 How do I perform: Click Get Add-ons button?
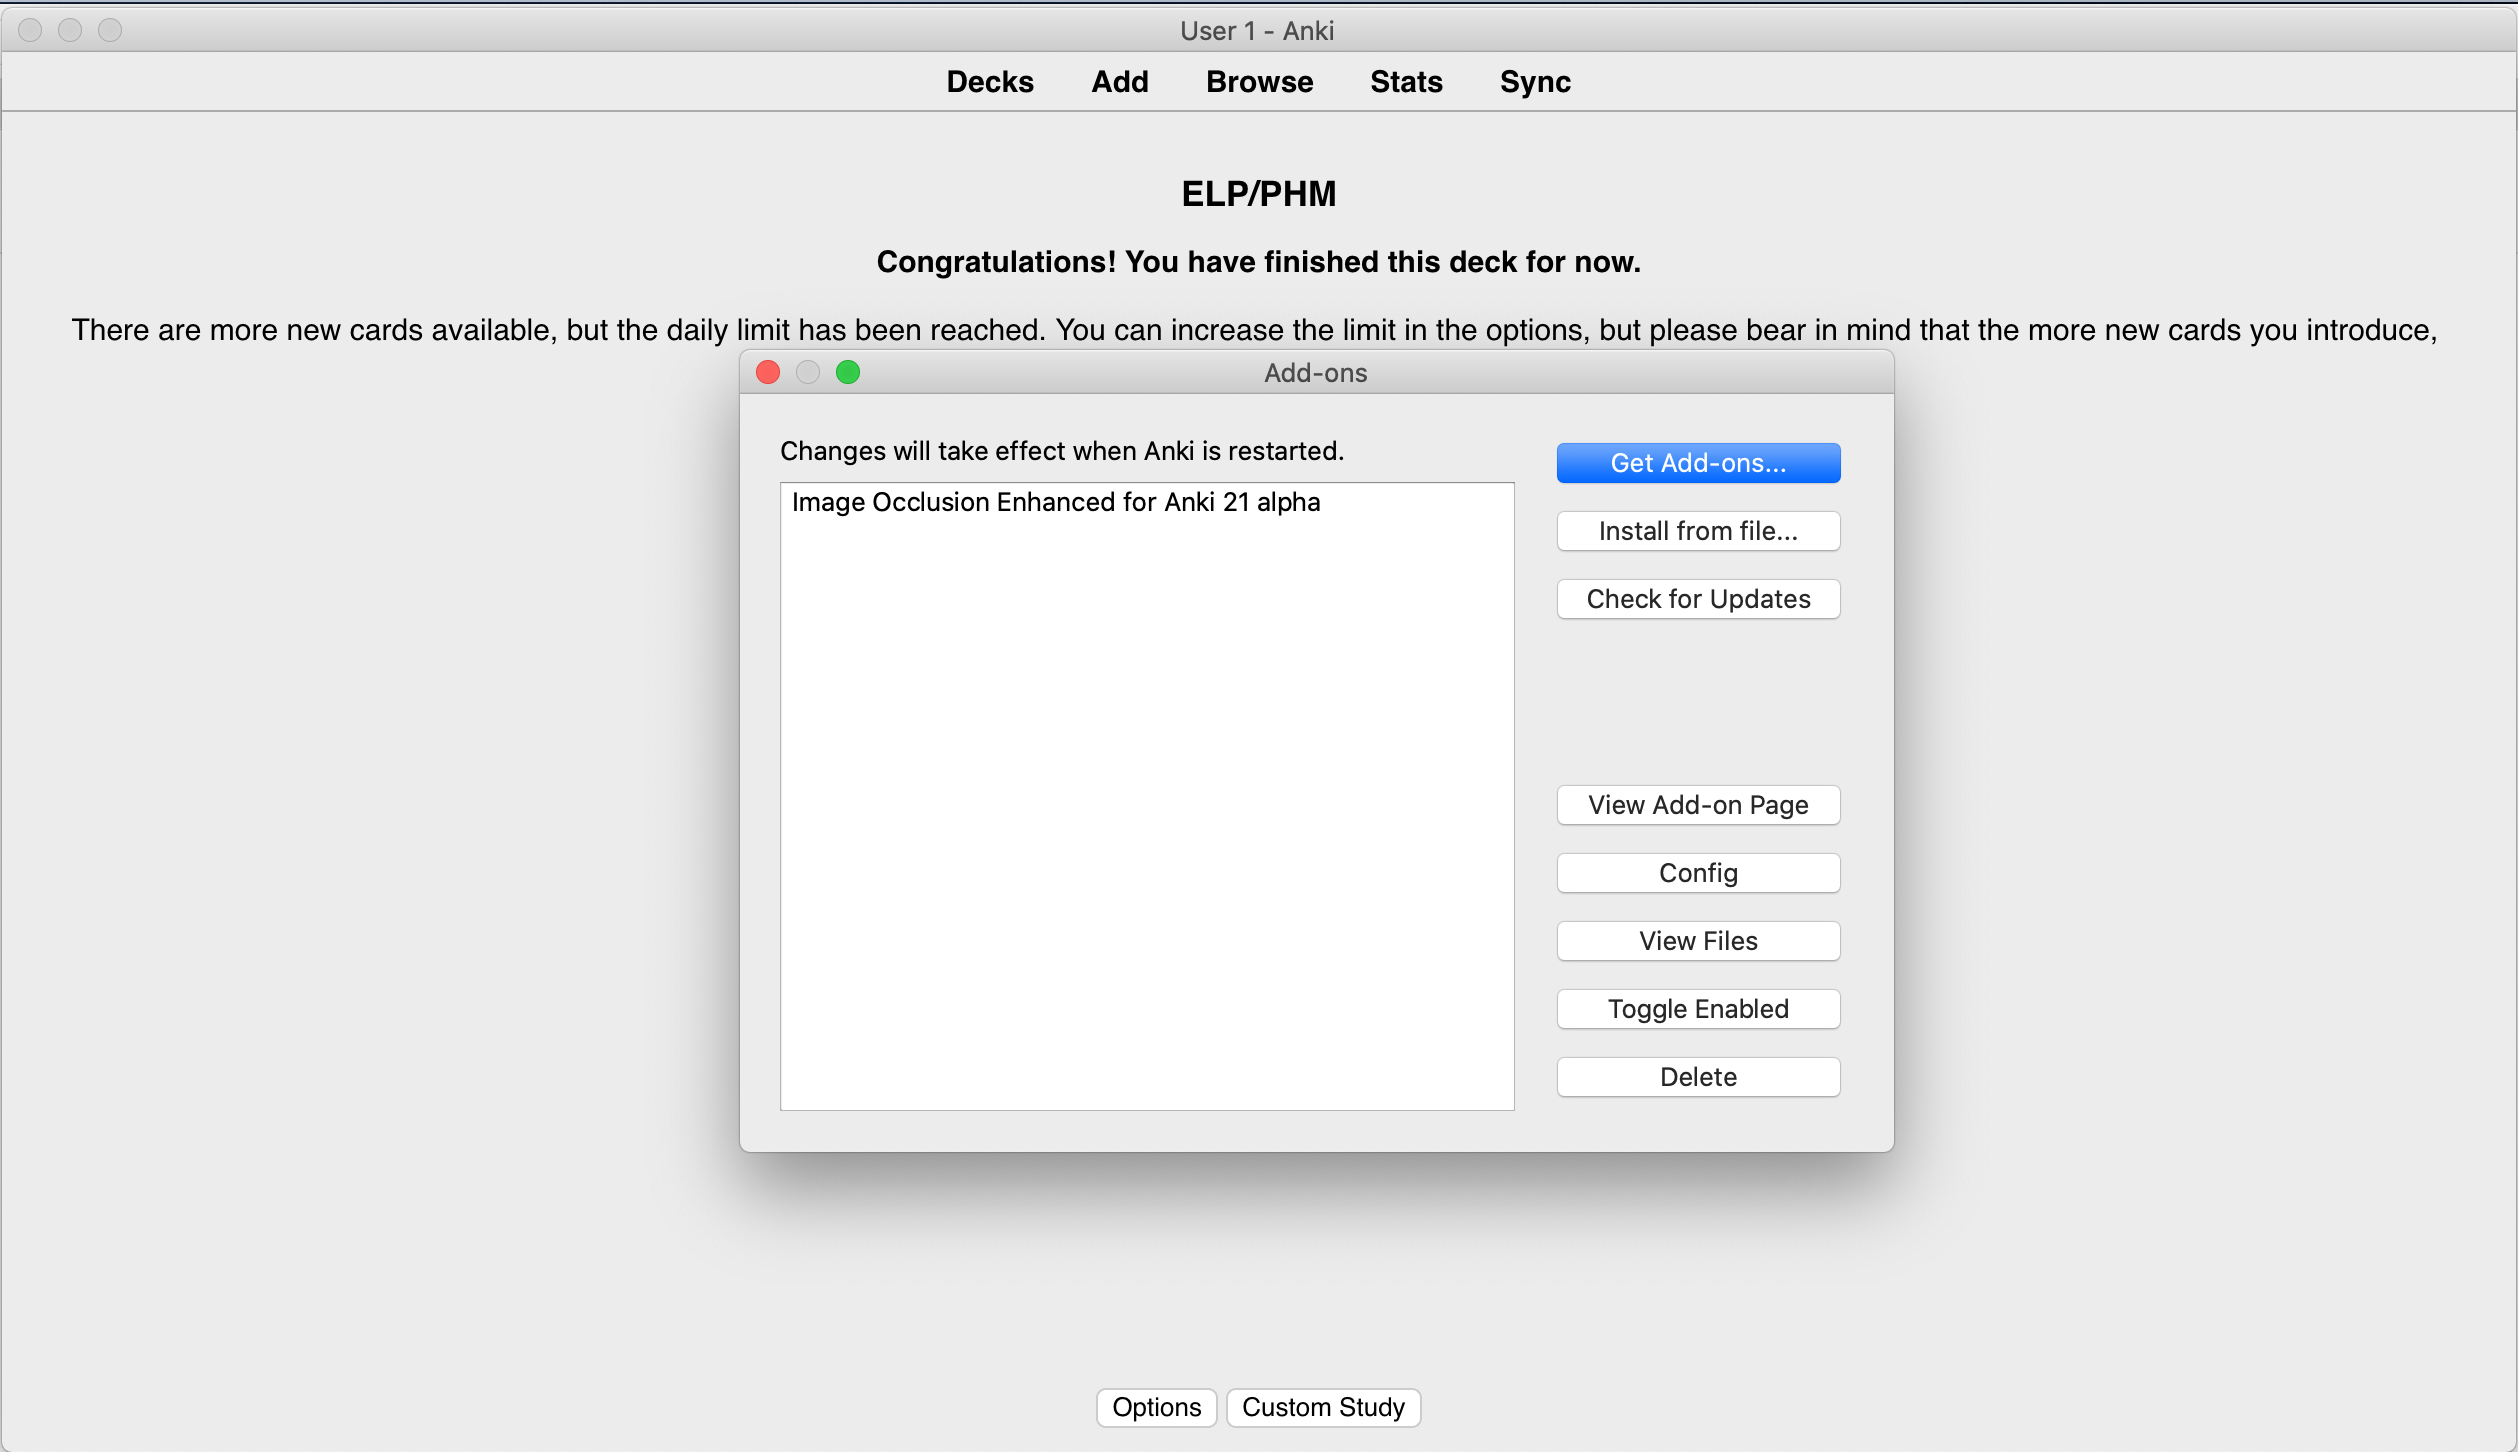(1697, 462)
